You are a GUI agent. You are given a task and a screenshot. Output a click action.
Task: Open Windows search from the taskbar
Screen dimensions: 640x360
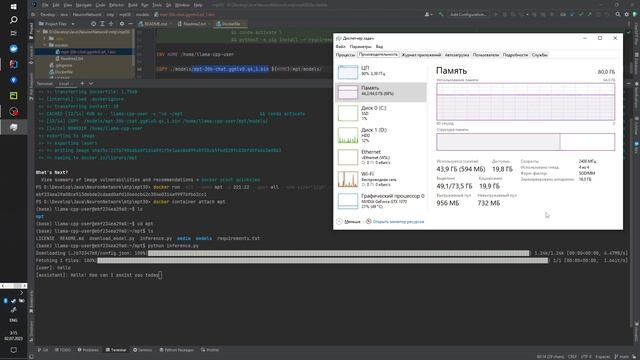point(13,20)
